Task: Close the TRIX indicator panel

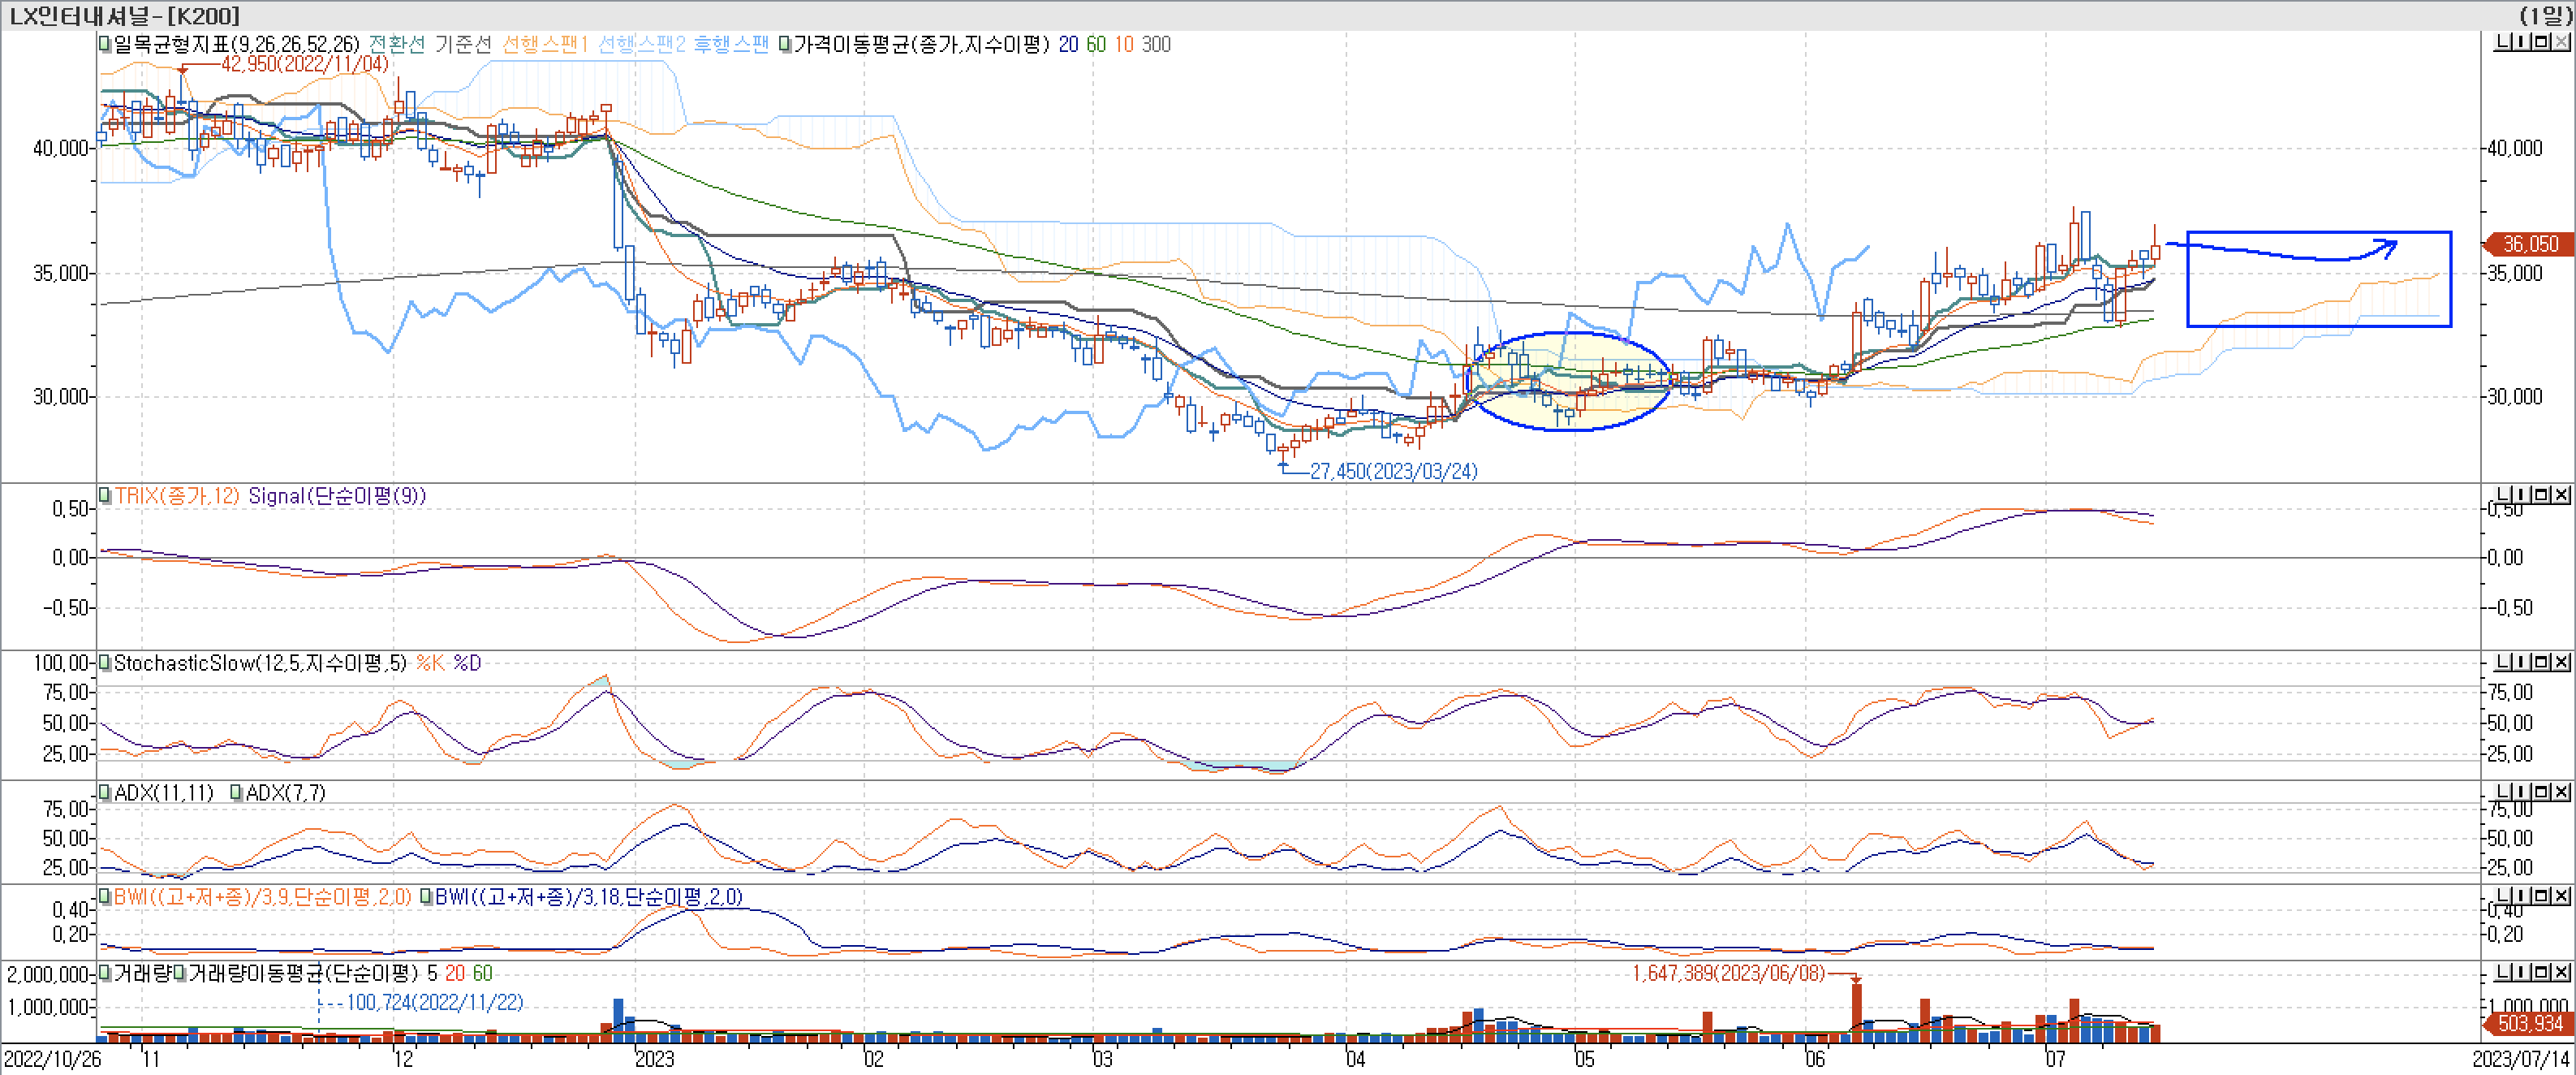Action: coord(2561,495)
